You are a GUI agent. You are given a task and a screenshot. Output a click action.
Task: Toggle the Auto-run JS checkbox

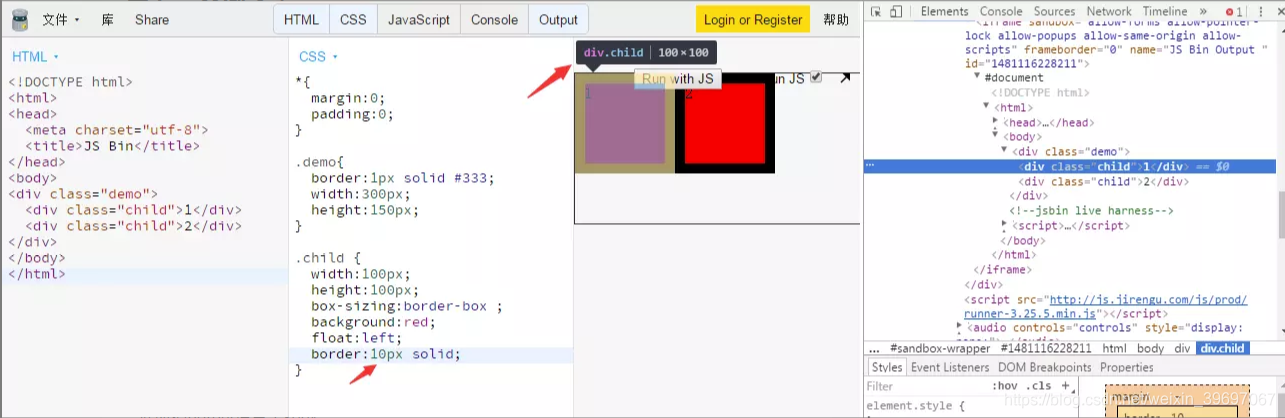[x=816, y=77]
